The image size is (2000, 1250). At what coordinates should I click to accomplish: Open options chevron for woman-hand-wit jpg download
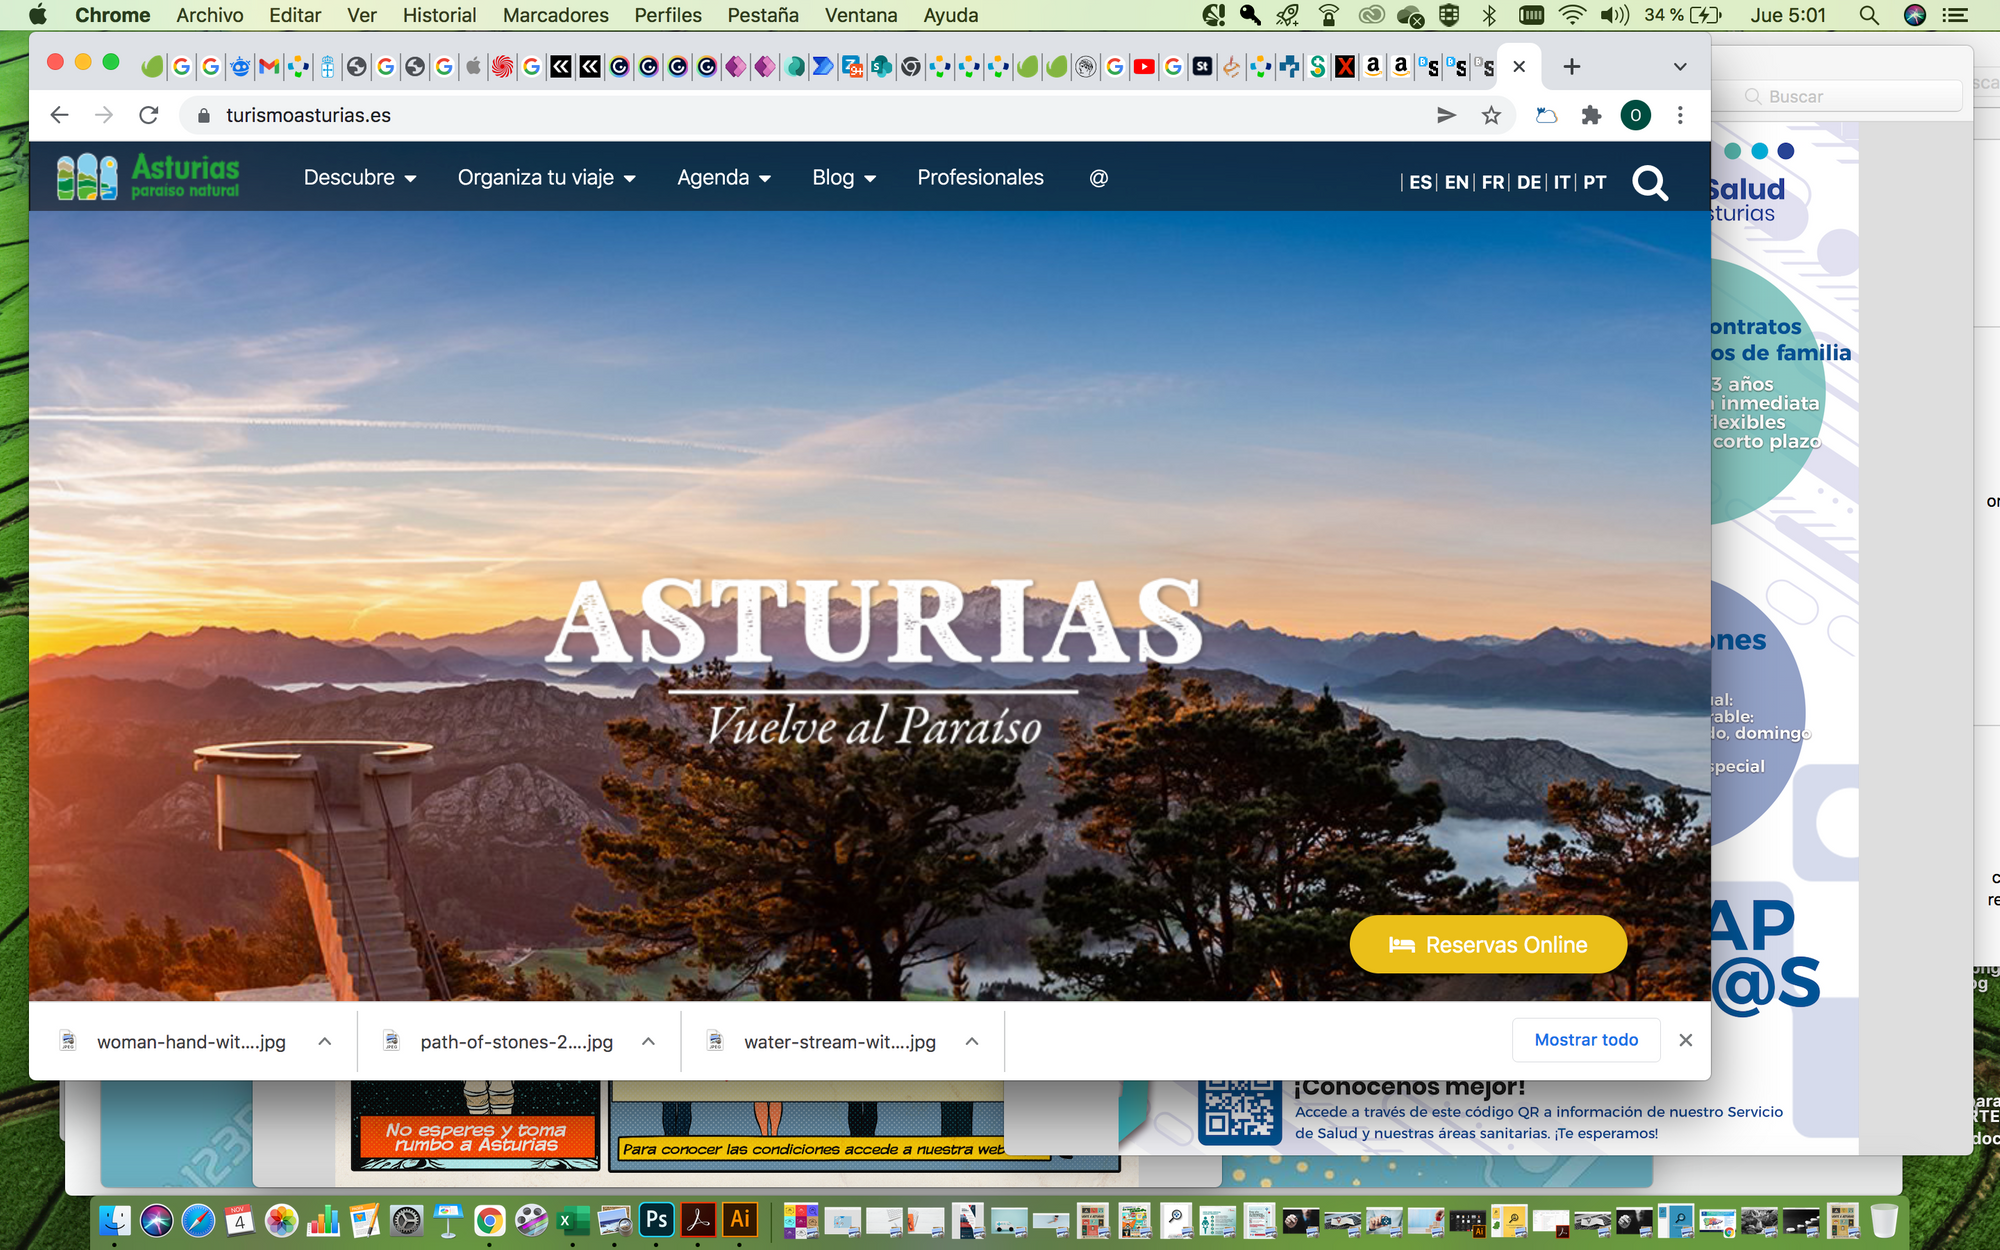click(x=325, y=1042)
